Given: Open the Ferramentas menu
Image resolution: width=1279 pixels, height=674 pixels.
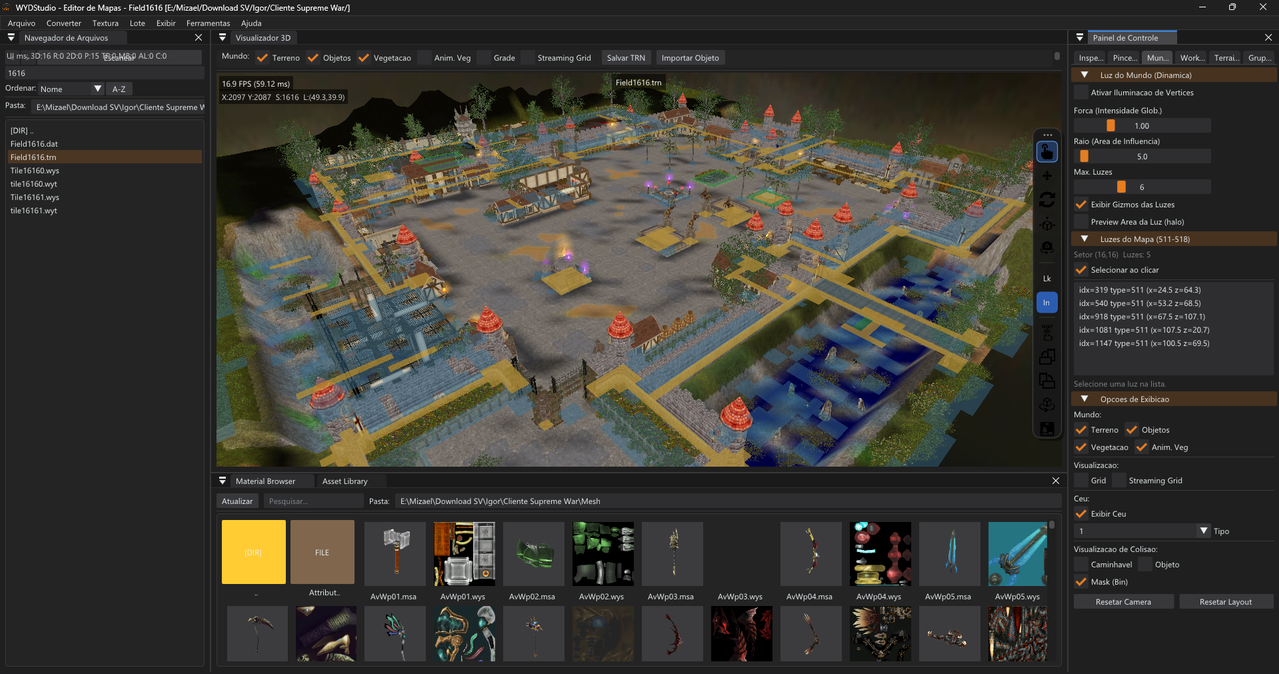Looking at the screenshot, I should coord(207,23).
